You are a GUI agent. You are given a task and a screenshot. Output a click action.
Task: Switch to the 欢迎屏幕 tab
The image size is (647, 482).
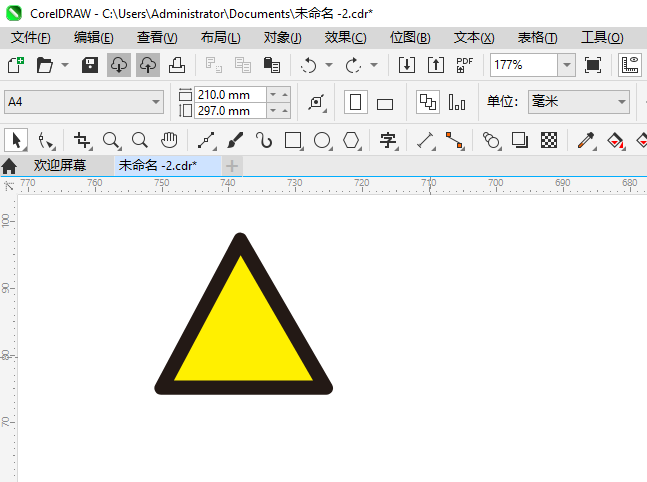coord(60,165)
